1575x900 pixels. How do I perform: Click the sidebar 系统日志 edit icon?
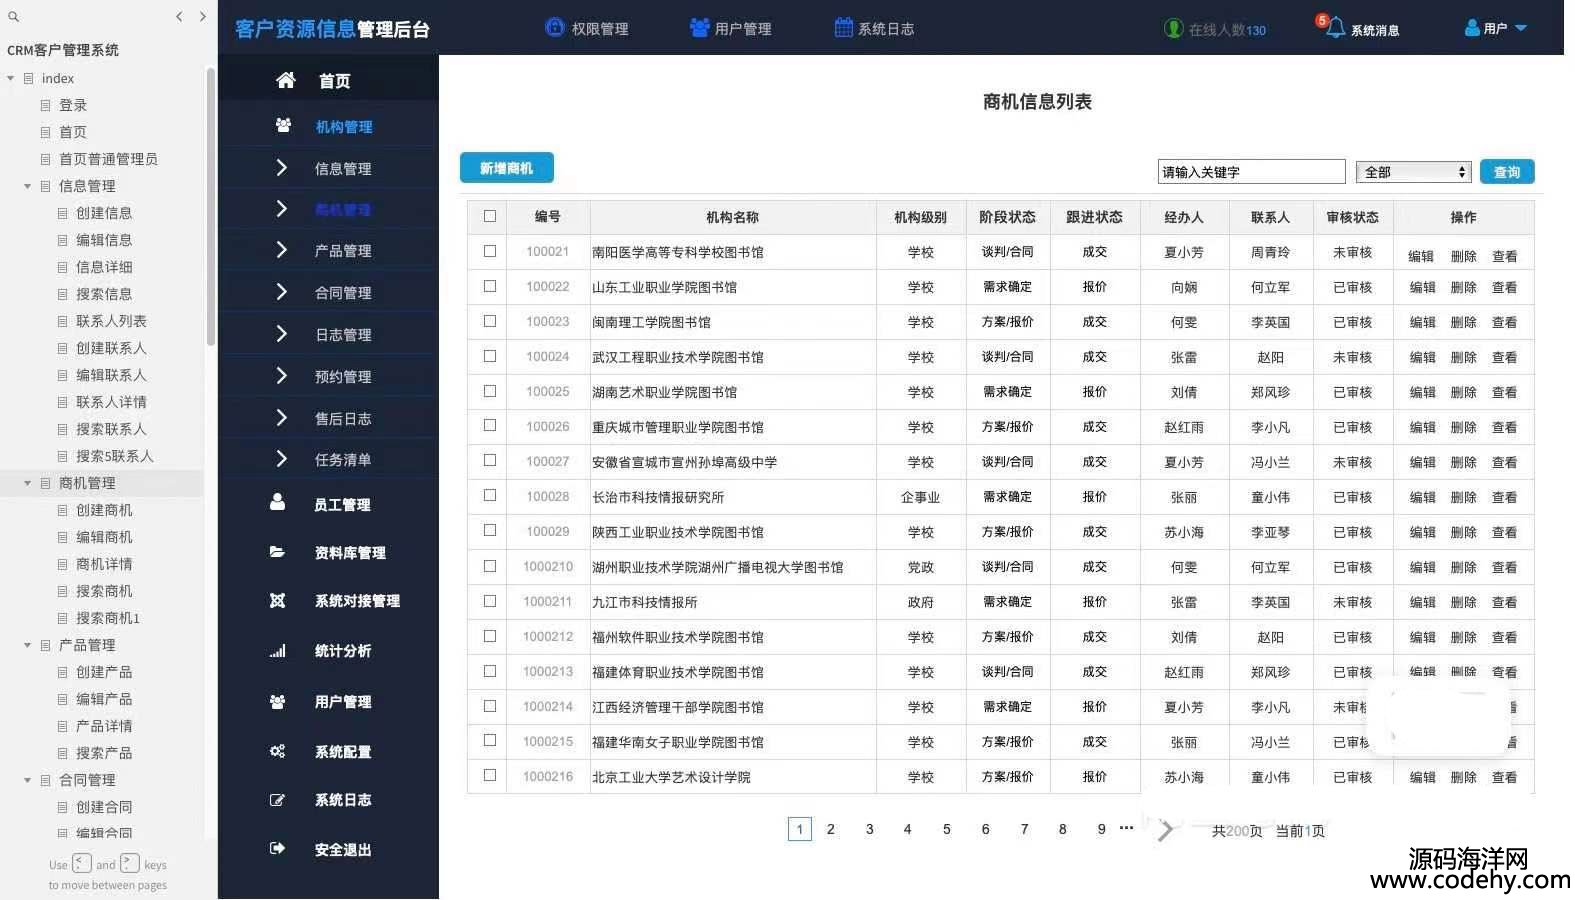coord(277,800)
